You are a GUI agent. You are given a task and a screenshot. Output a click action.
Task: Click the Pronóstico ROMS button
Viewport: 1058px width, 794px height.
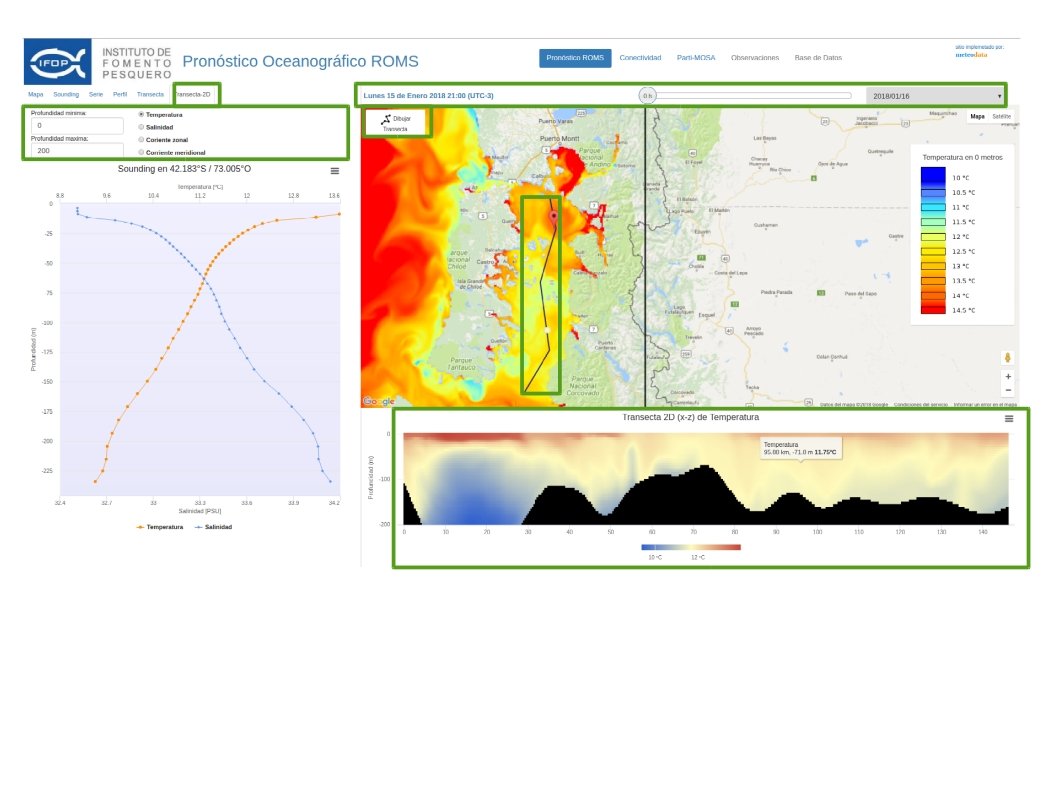575,58
